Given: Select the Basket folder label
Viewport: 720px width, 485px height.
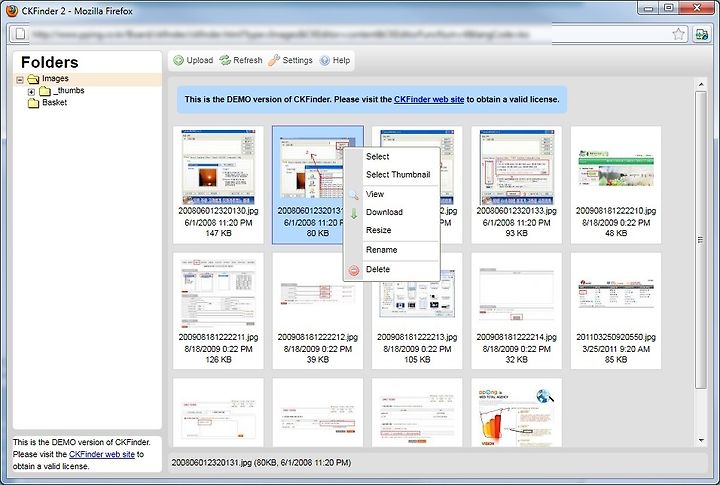Looking at the screenshot, I should 54,102.
